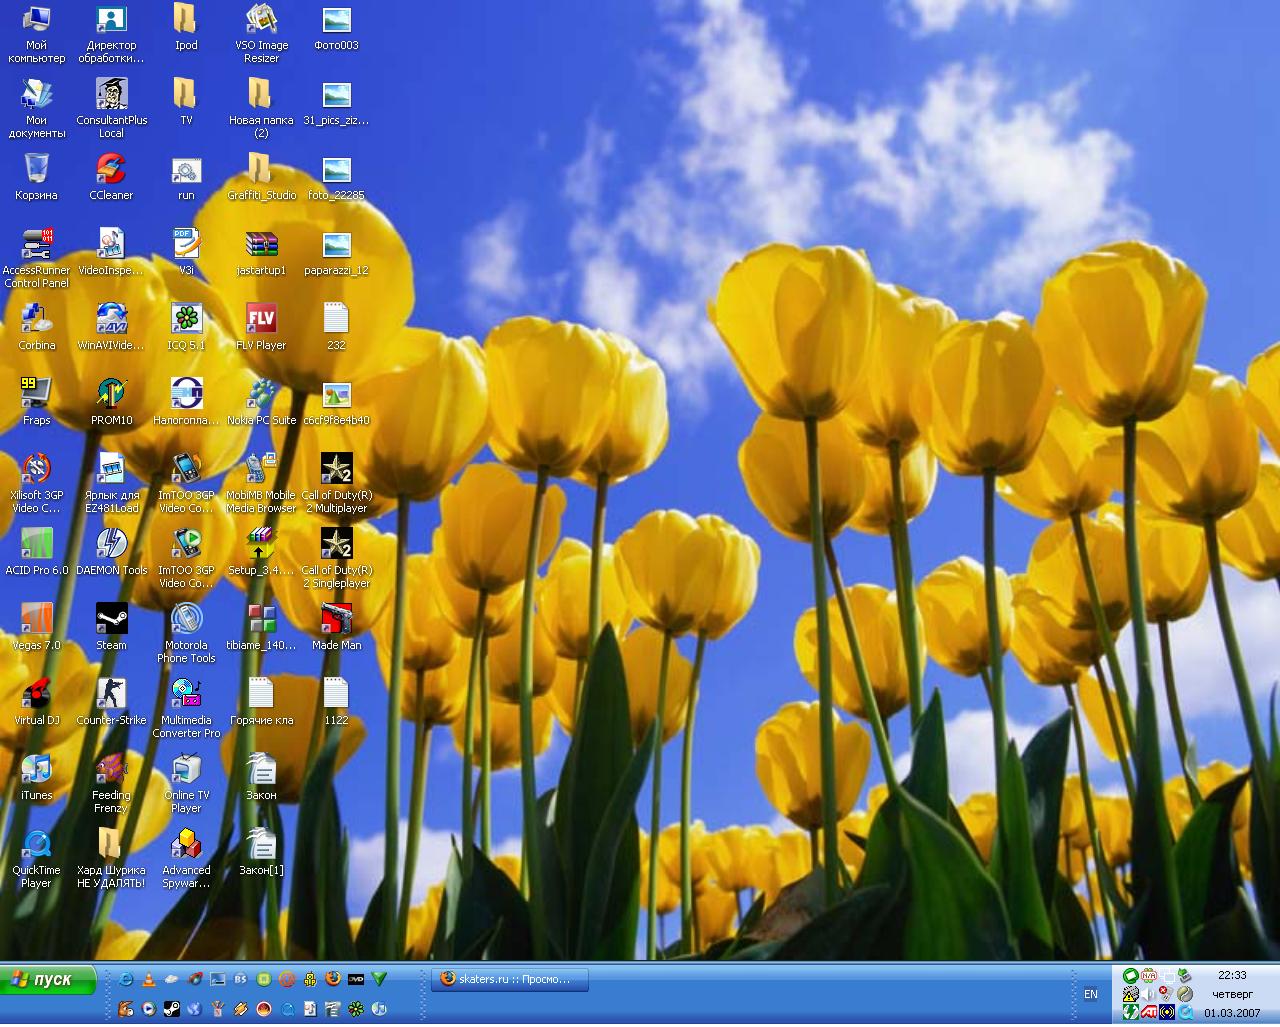The image size is (1280, 1027).
Task: Open the CCleaner desktop shortcut
Action: [x=111, y=171]
